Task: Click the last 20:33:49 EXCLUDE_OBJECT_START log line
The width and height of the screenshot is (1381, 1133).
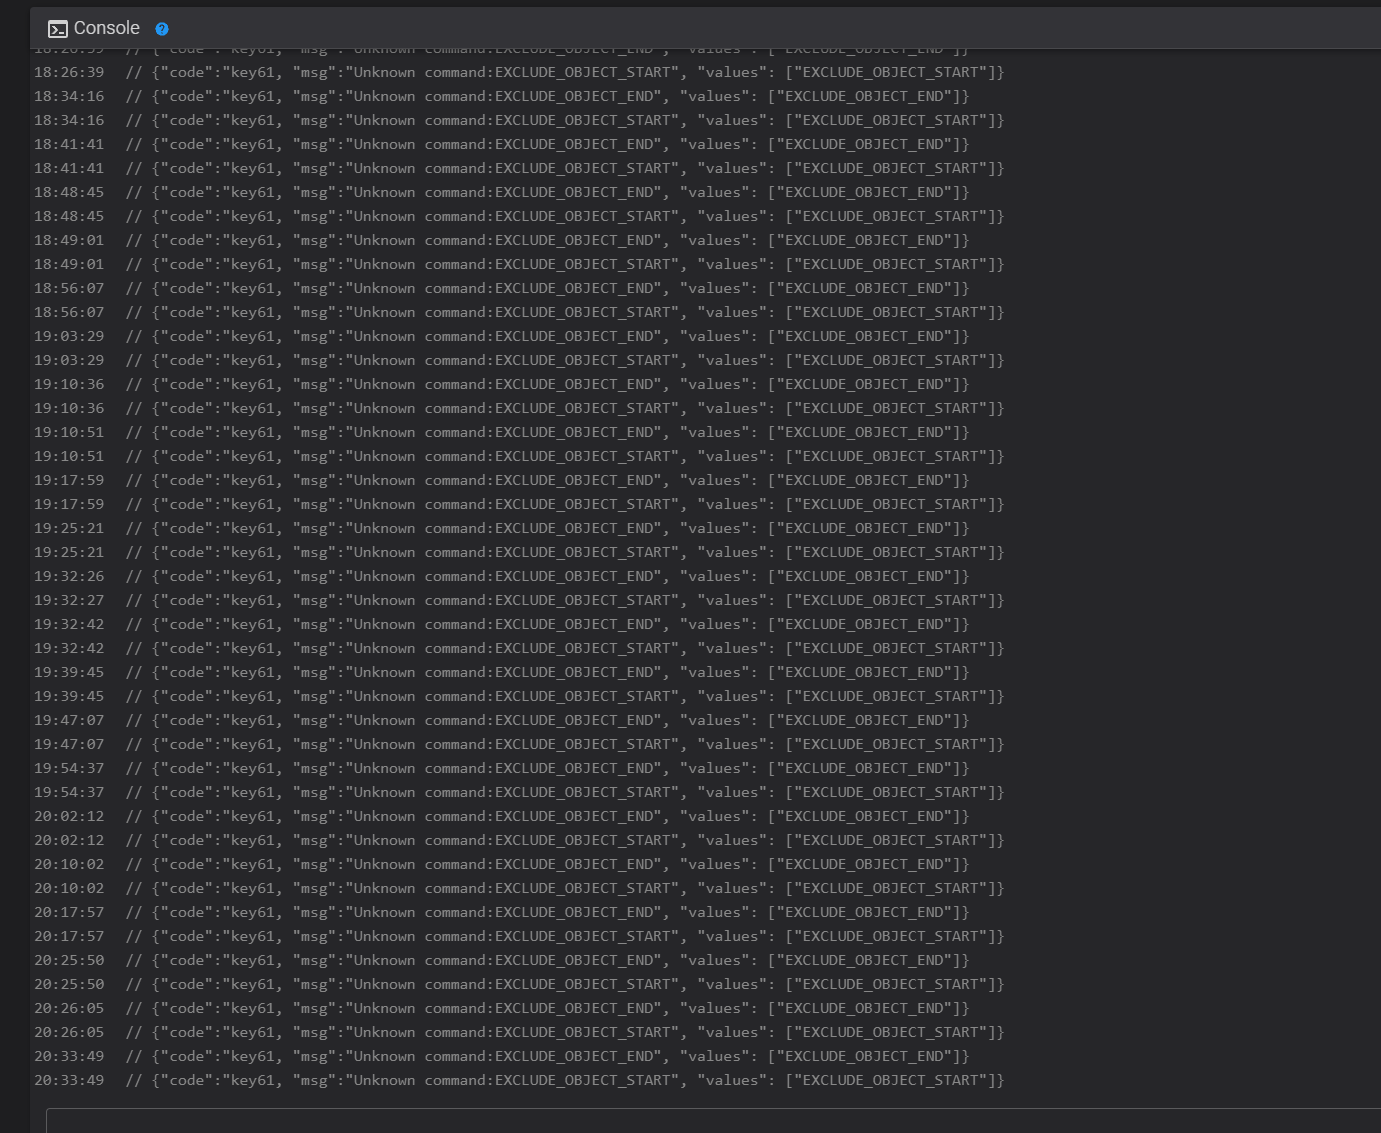Action: click(518, 1080)
